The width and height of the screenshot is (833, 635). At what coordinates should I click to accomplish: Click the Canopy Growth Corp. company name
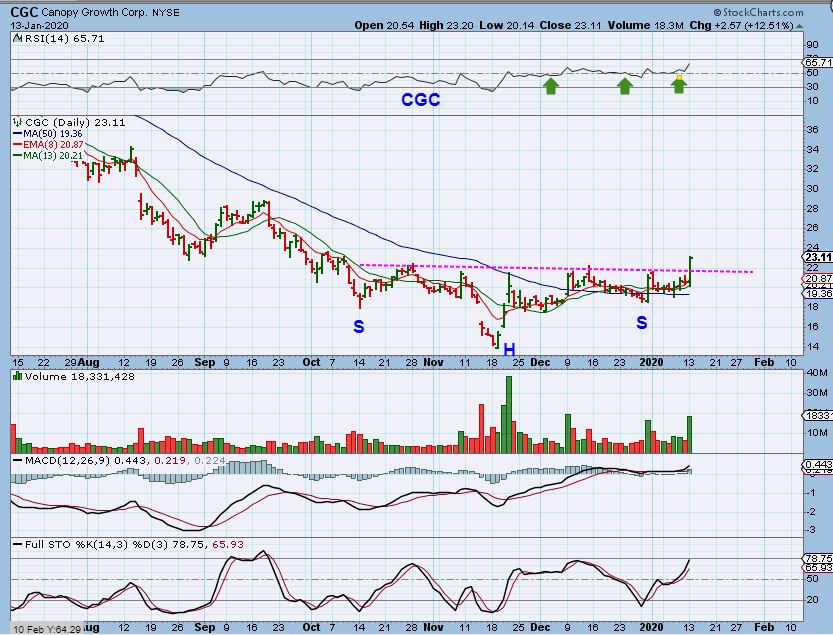point(95,12)
